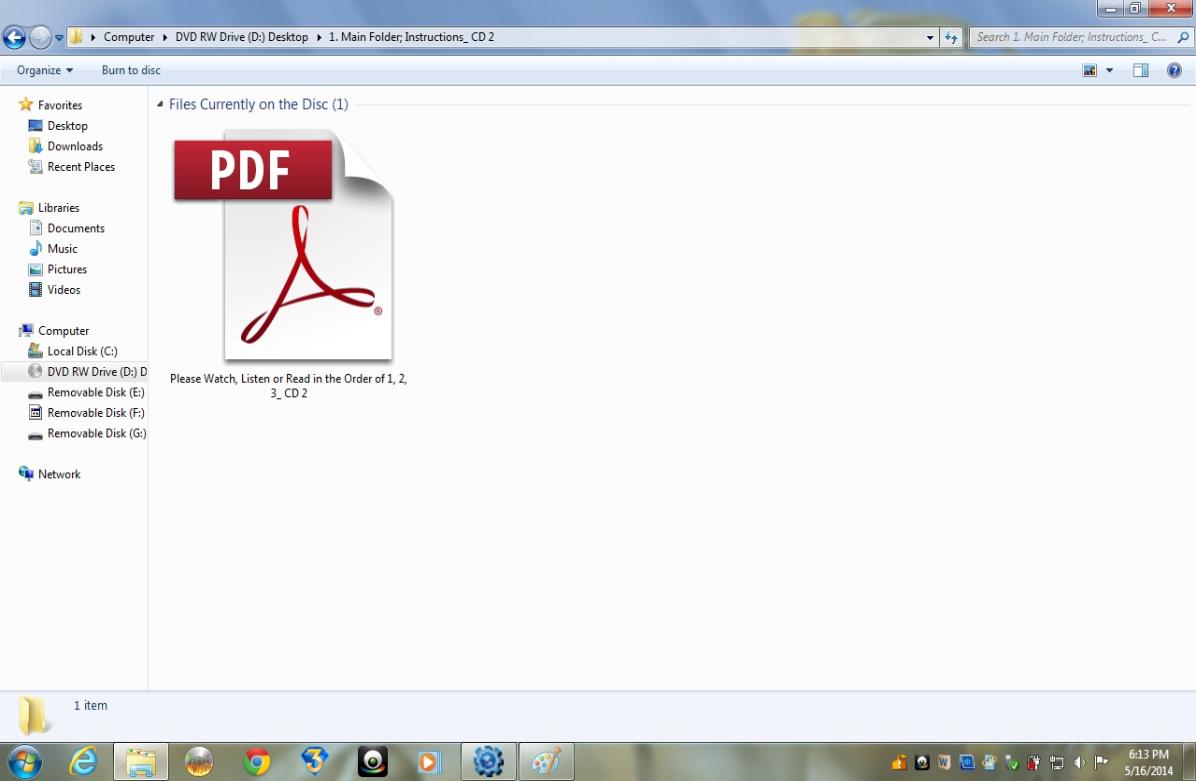Open the blue number 3 shield taskbar icon
This screenshot has height=781, width=1196.
(x=314, y=761)
